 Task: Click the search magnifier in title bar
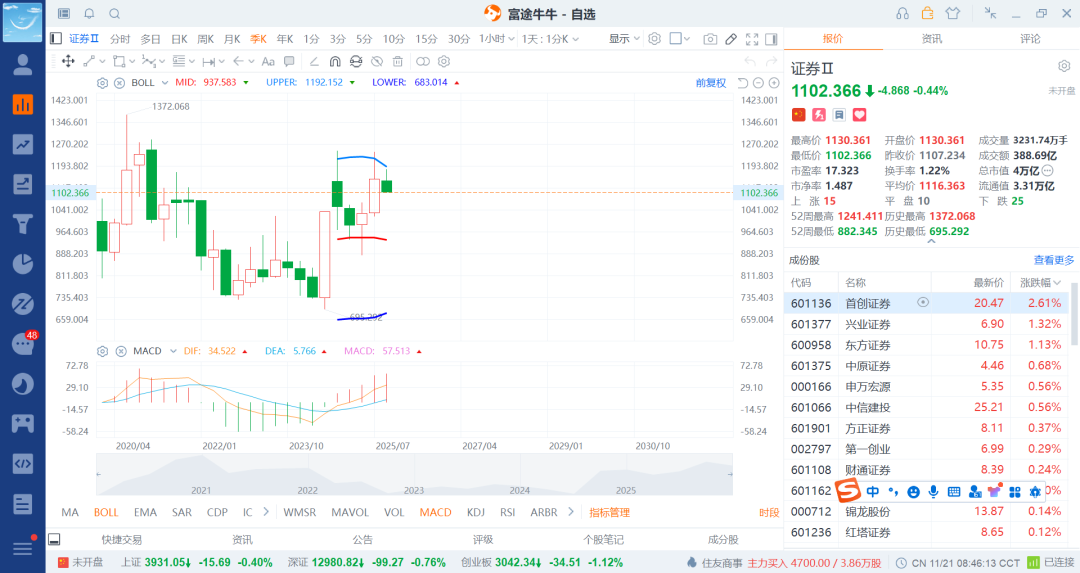point(115,14)
